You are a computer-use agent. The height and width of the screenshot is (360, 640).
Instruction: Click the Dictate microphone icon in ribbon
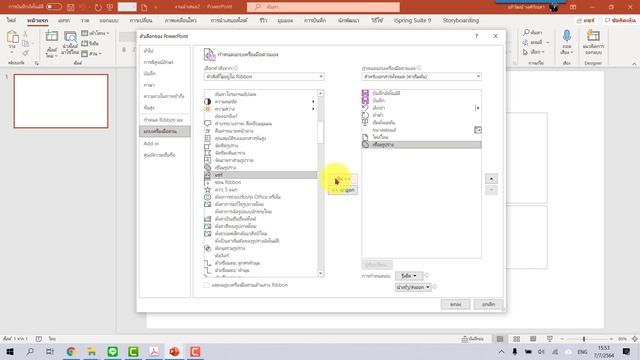coord(567,36)
